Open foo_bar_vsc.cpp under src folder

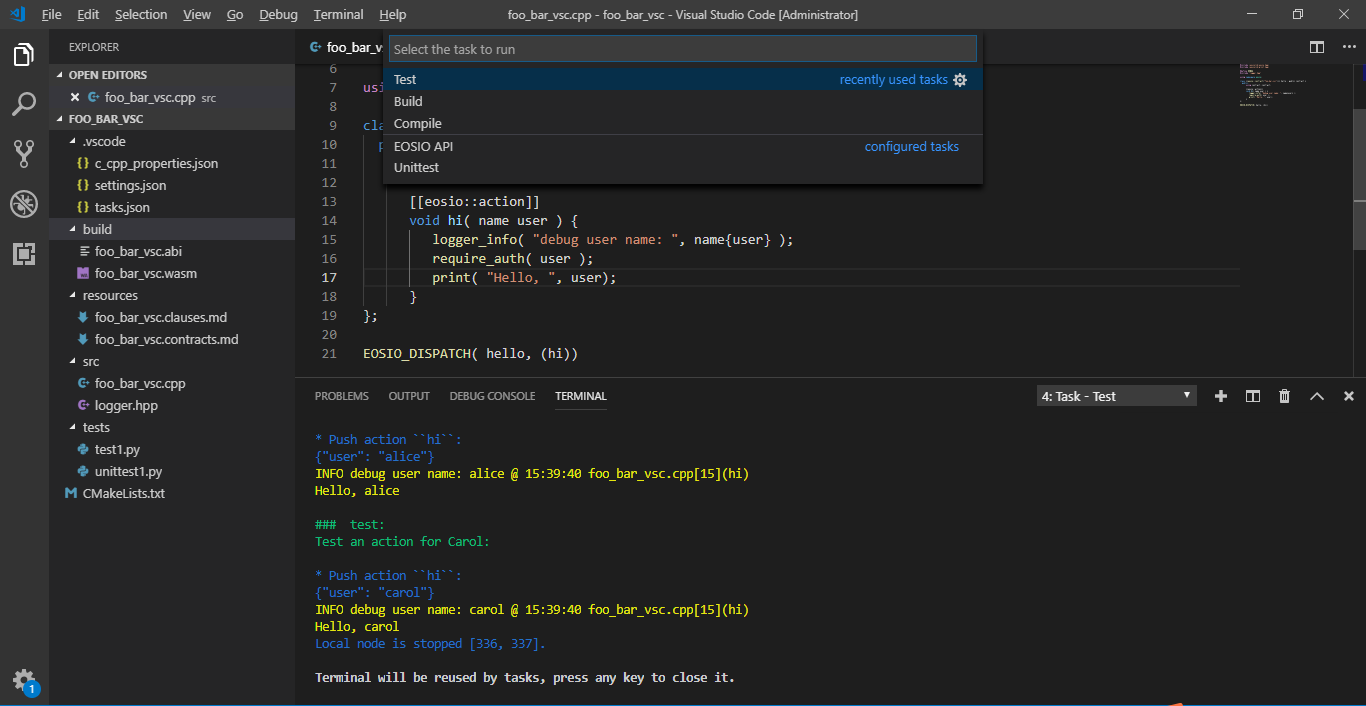(172, 383)
